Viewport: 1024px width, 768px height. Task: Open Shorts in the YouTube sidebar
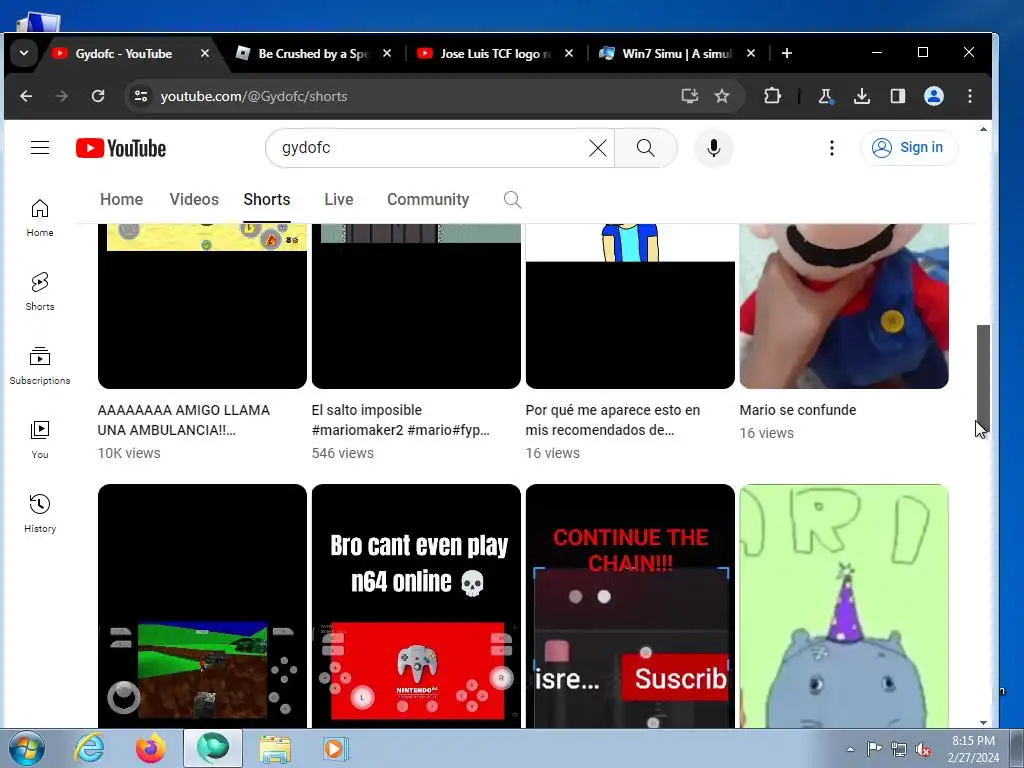coord(40,292)
